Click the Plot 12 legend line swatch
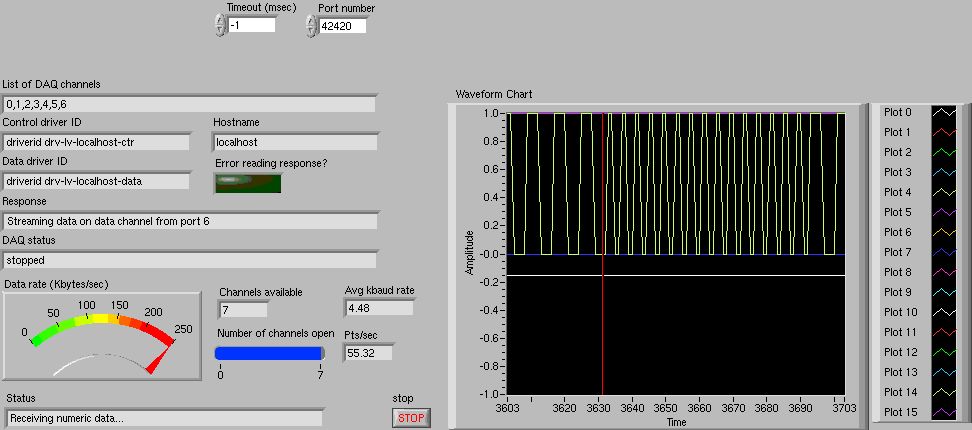The width and height of the screenshot is (972, 430). pyautogui.click(x=943, y=353)
